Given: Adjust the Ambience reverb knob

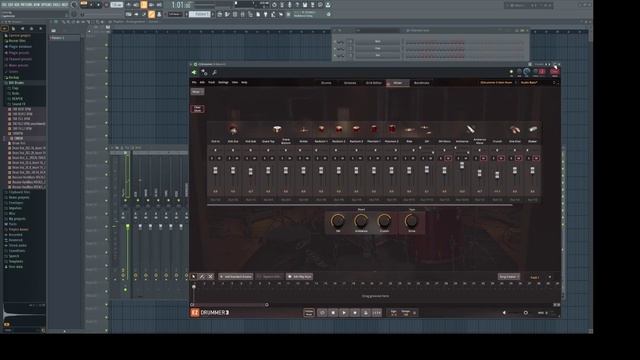Looking at the screenshot, I should (x=361, y=221).
